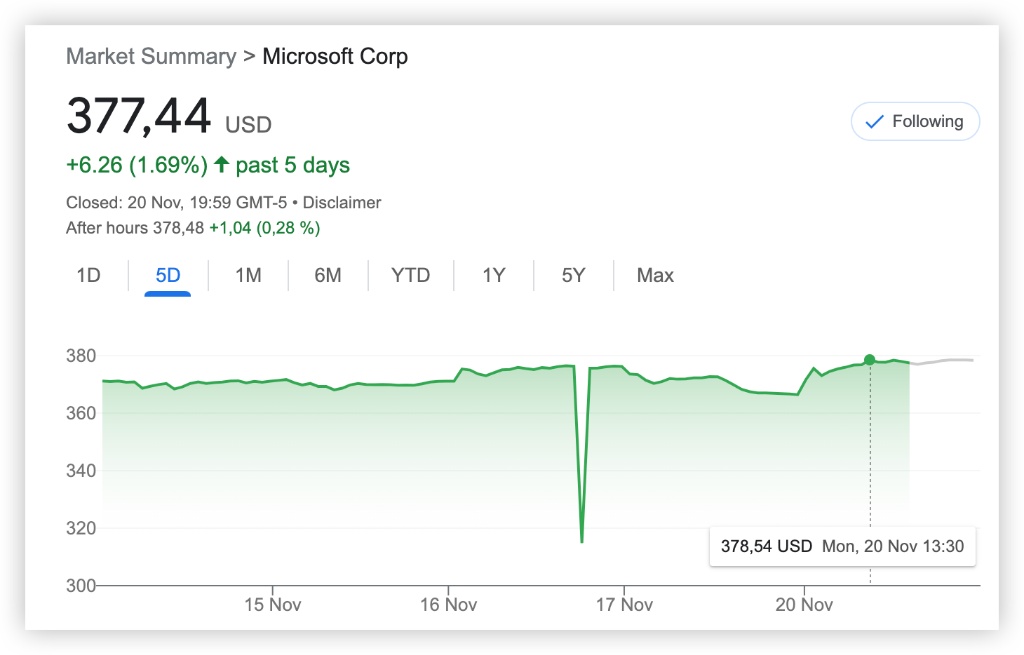Select the YTD range tab
The image size is (1024, 655).
coord(411,275)
